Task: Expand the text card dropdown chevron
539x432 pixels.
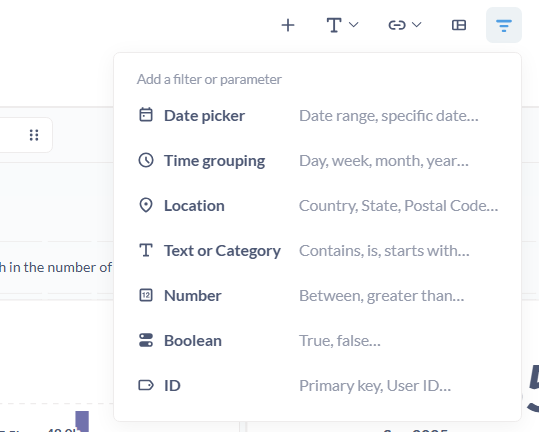Action: 353,25
